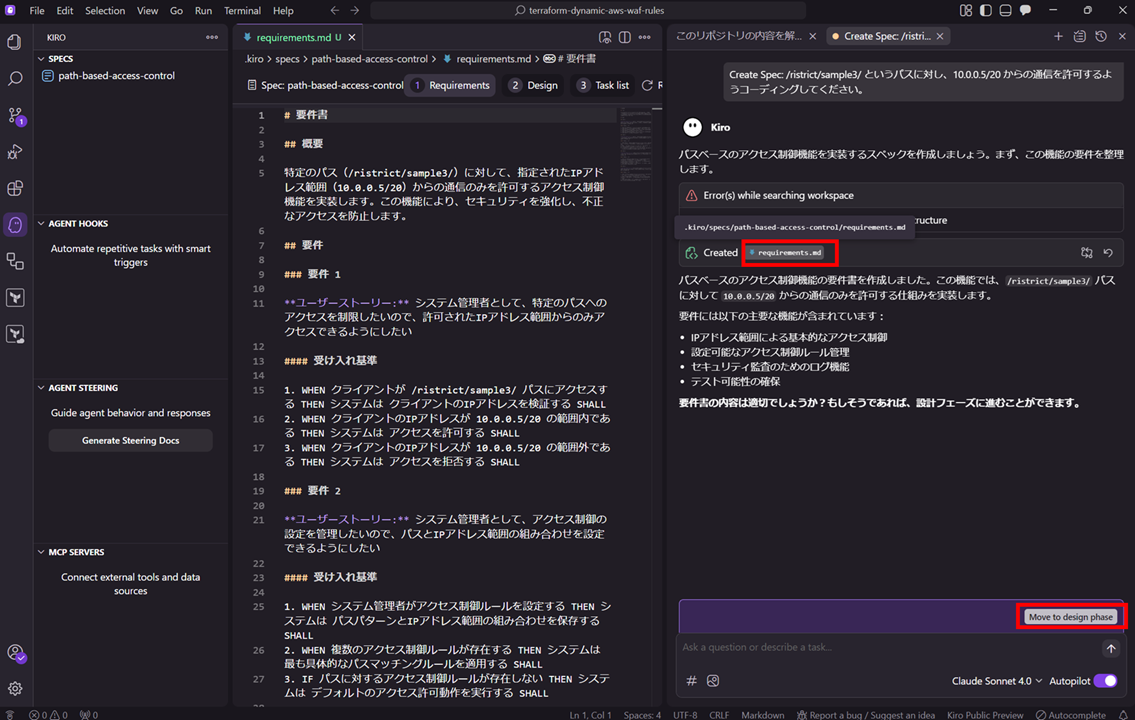The height and width of the screenshot is (720, 1135).
Task: Click the terraform-dynamic-aws-waf-rules search bar
Action: coord(588,11)
